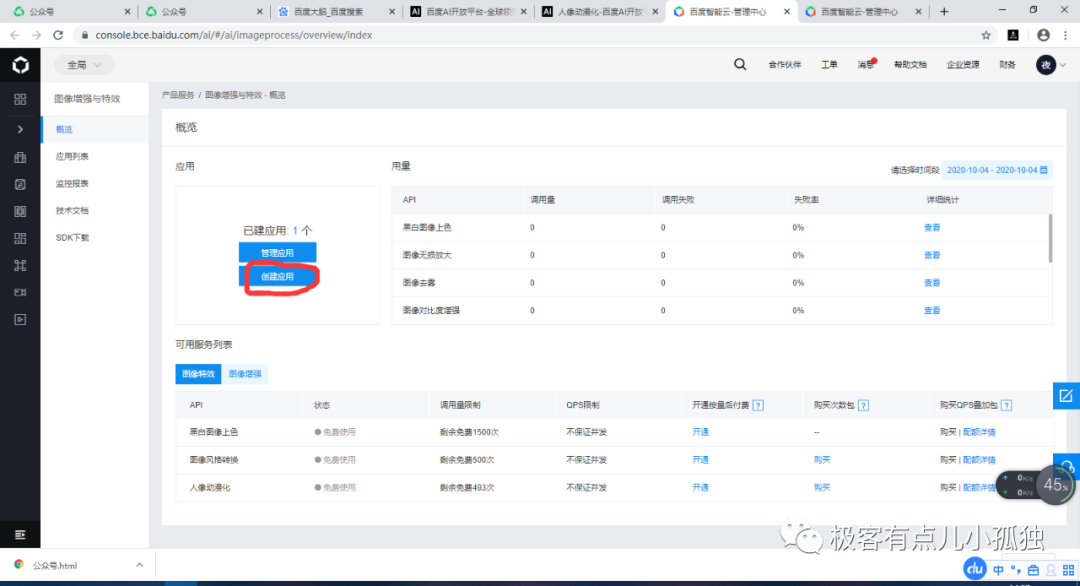Image resolution: width=1080 pixels, height=586 pixels.
Task: Click 开通 for 图像风格转换 service
Action: pyautogui.click(x=700, y=459)
